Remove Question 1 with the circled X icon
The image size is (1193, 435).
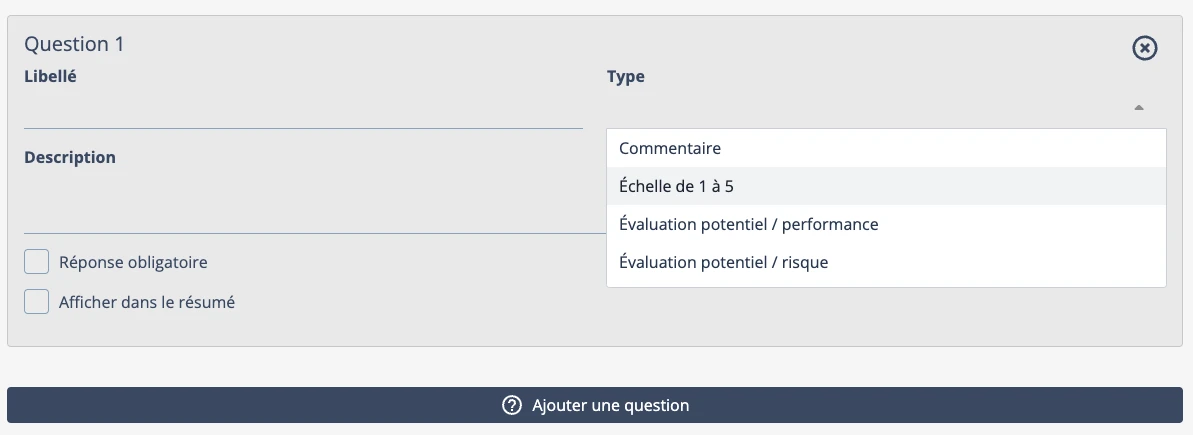point(1144,48)
